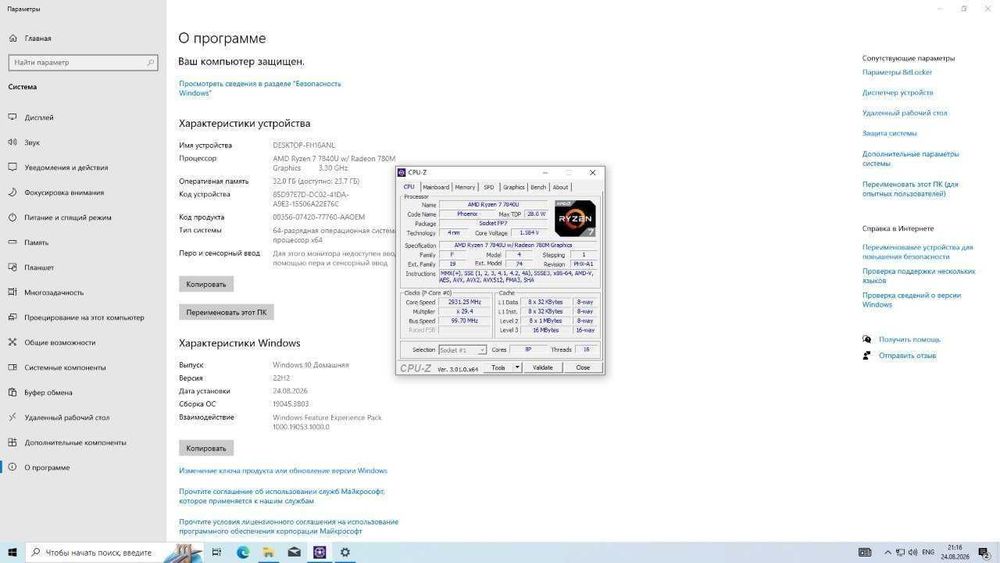Show hidden tray icons chevron
Viewport: 1000px width, 563px height.
coord(887,552)
